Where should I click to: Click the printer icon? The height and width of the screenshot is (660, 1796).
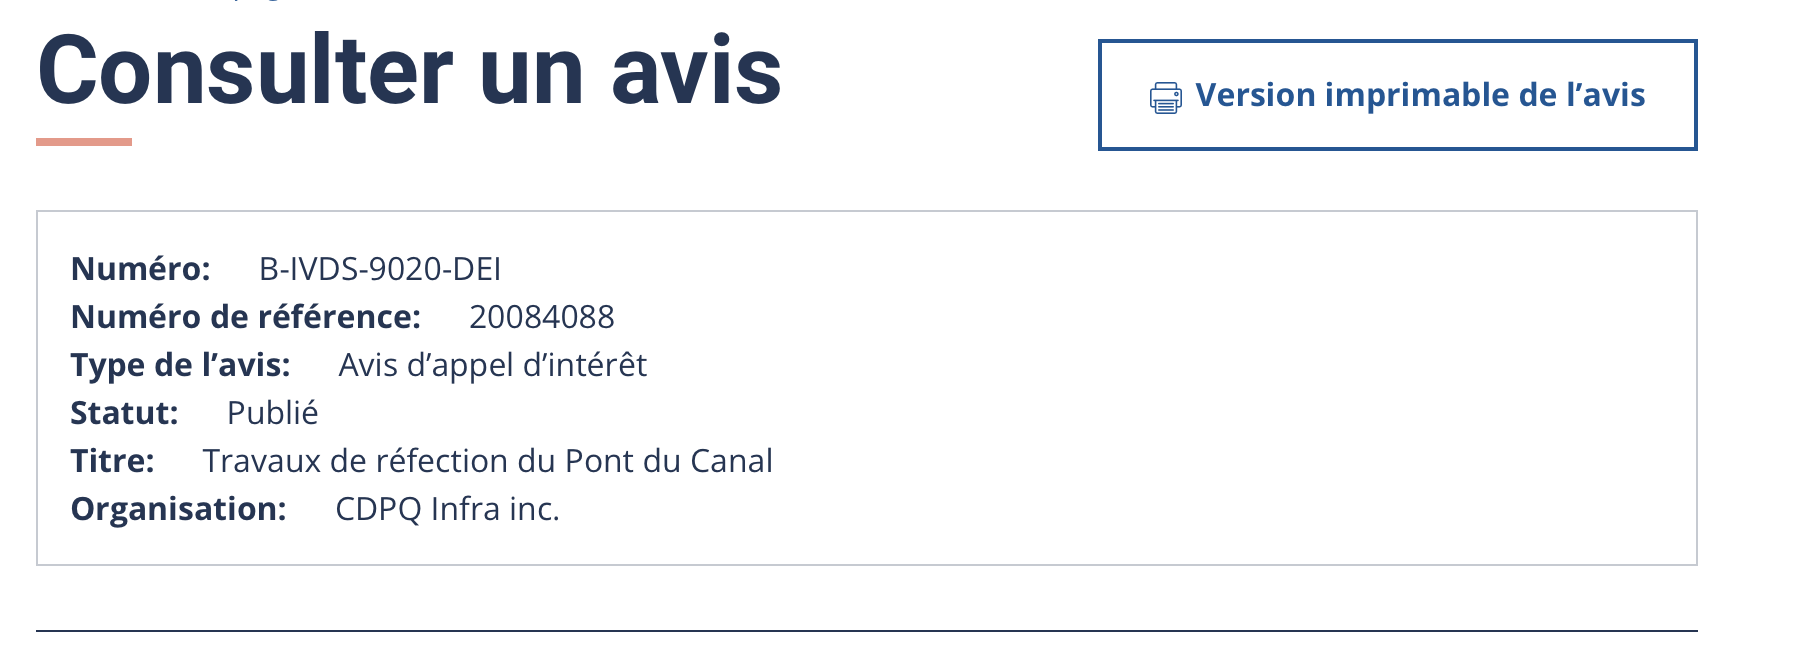pyautogui.click(x=1165, y=97)
